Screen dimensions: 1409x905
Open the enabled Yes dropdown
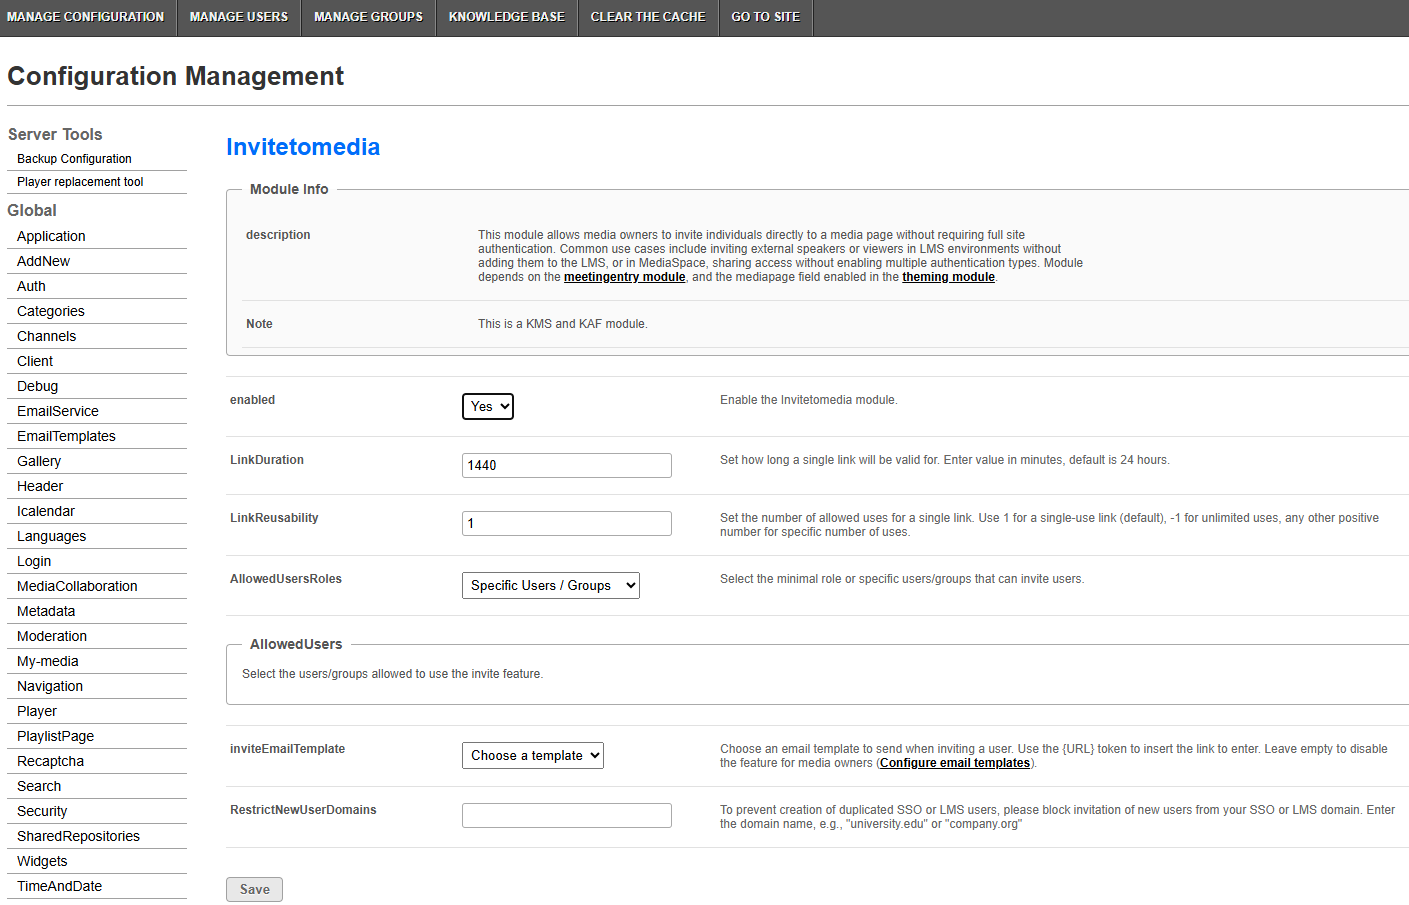(x=488, y=406)
